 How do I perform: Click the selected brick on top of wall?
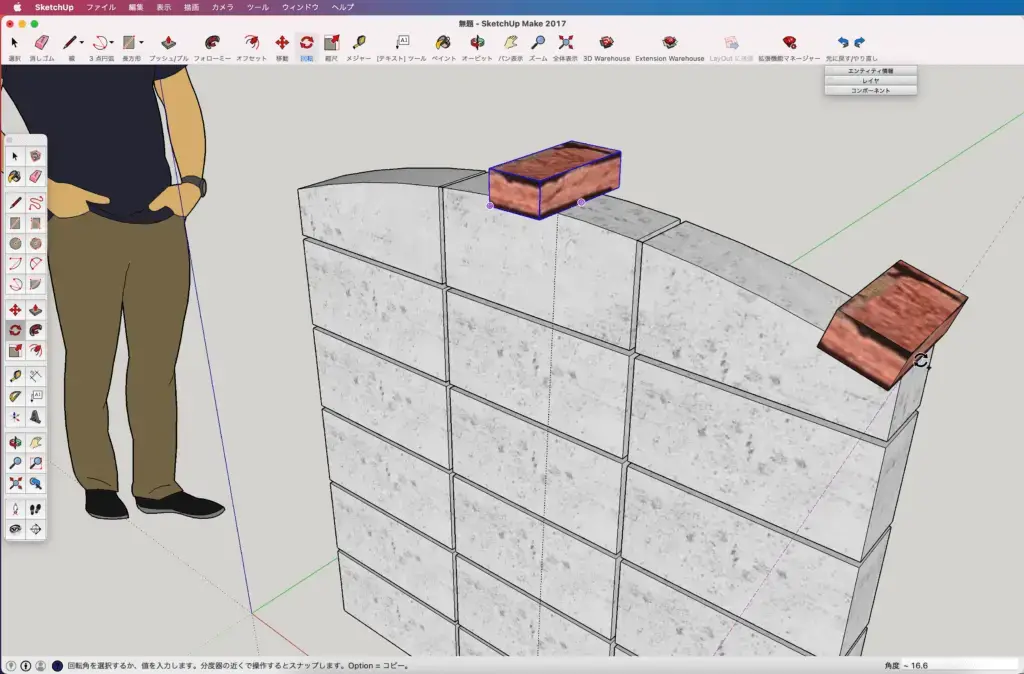tap(554, 179)
